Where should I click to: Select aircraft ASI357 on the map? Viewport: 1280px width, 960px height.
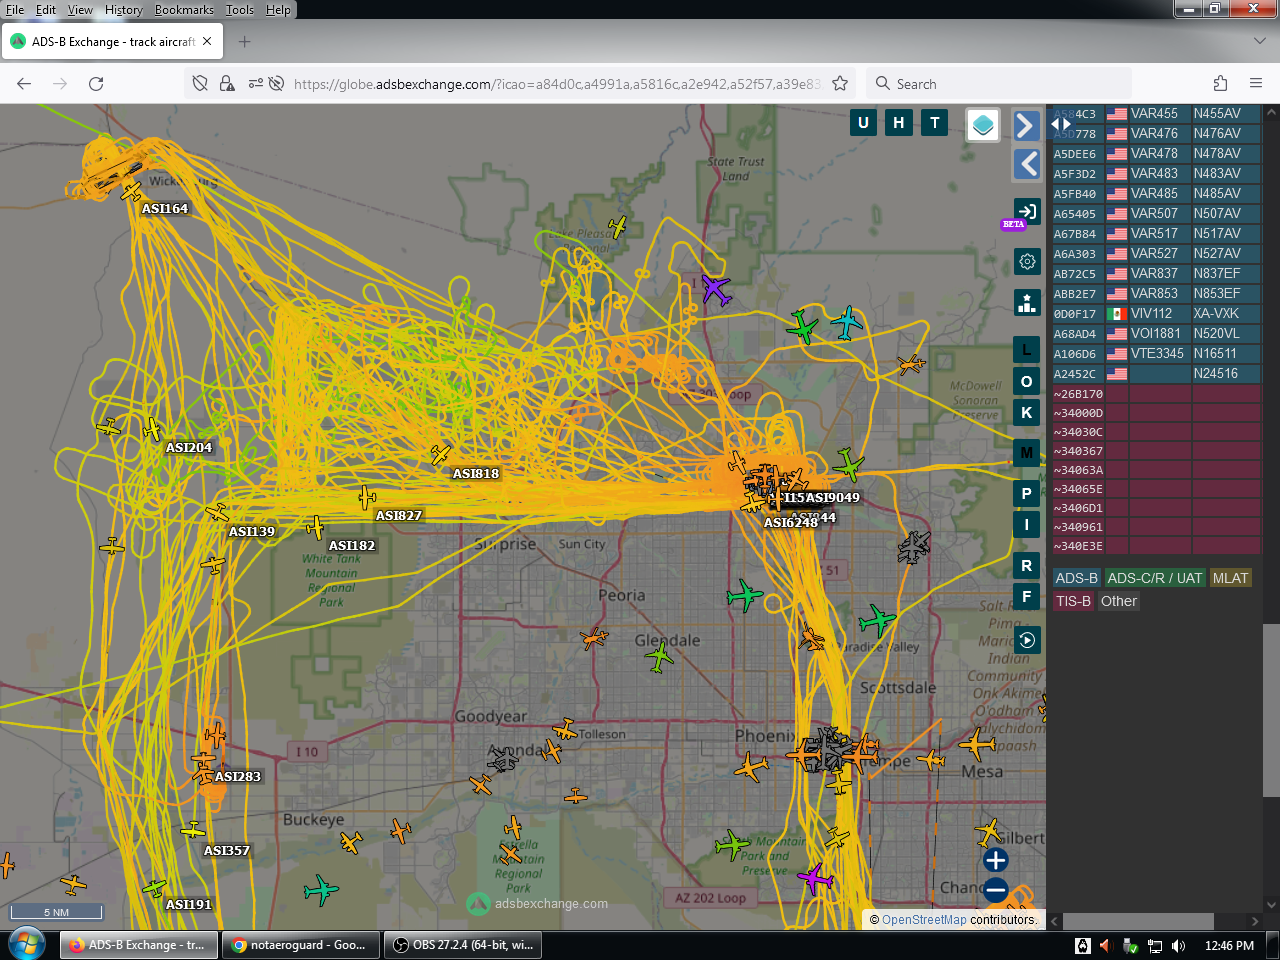pyautogui.click(x=193, y=830)
